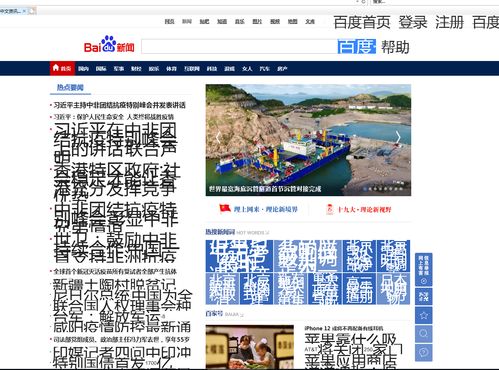Expand the 百家号 section arrow
The height and width of the screenshot is (370, 499).
click(x=242, y=314)
